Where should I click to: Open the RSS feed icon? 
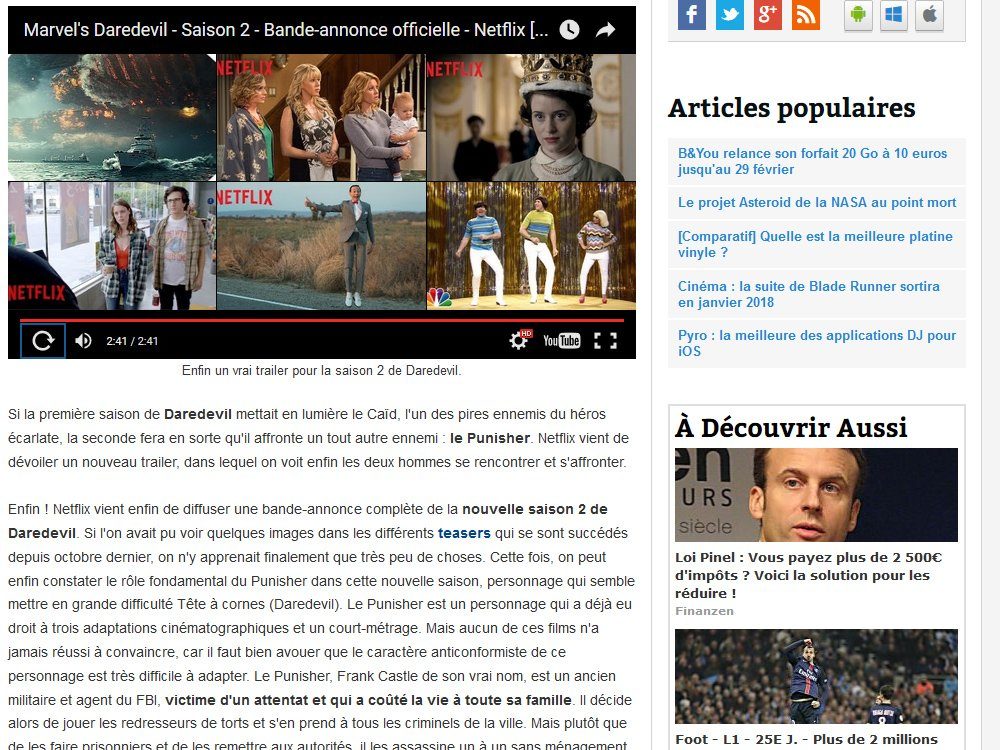tap(806, 14)
